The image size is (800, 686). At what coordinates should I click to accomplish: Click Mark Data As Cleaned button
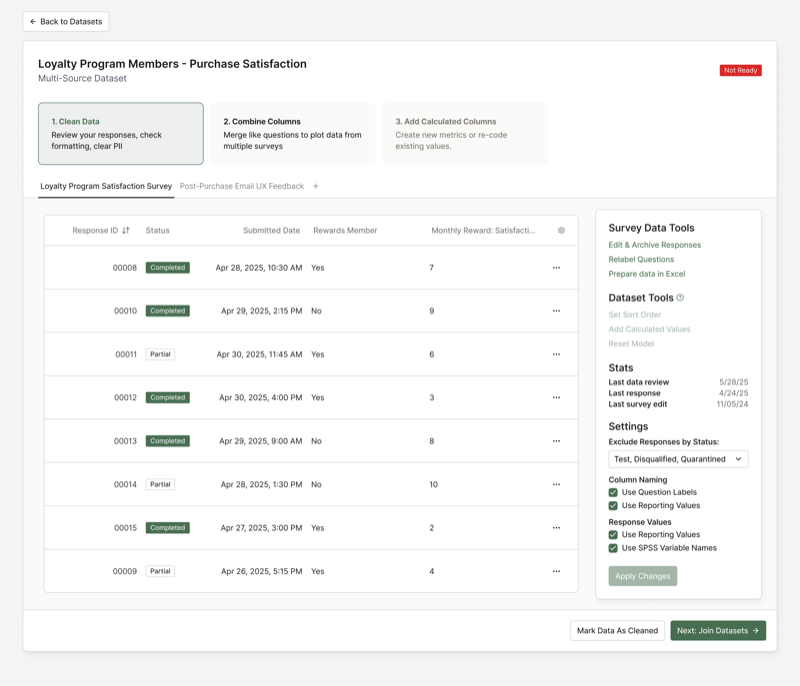coord(617,630)
